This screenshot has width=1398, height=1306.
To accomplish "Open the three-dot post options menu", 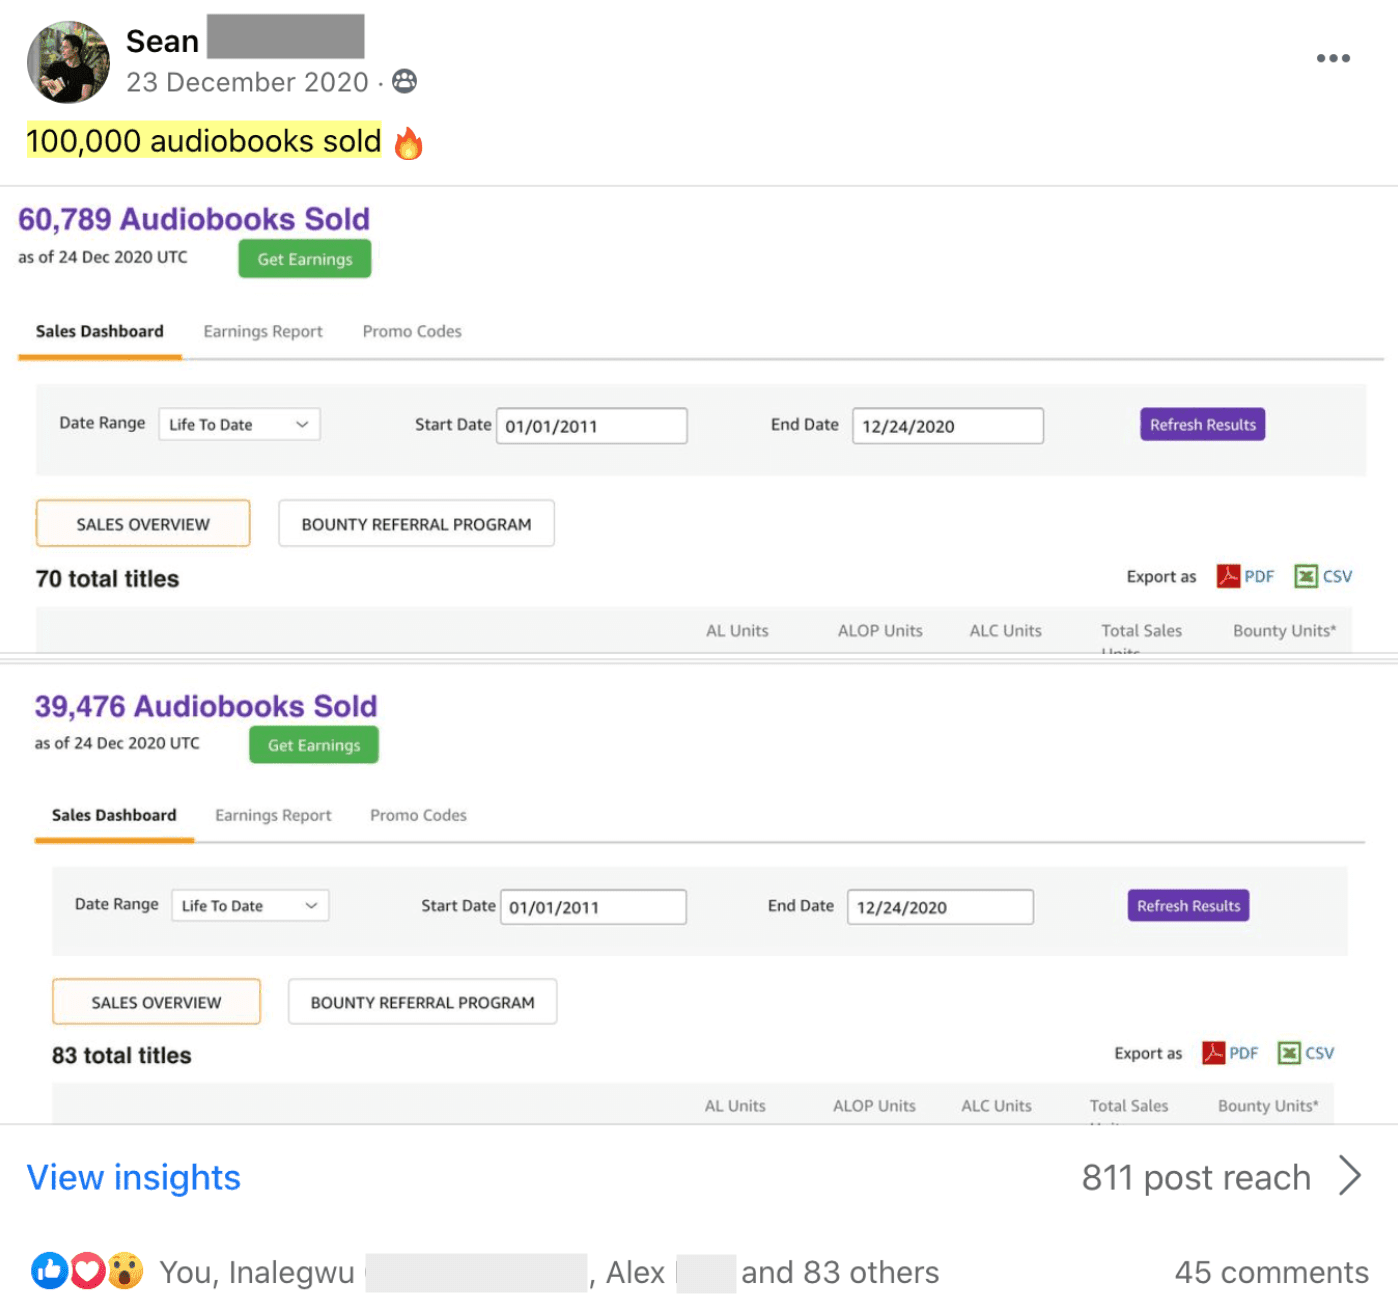I will click(x=1332, y=59).
